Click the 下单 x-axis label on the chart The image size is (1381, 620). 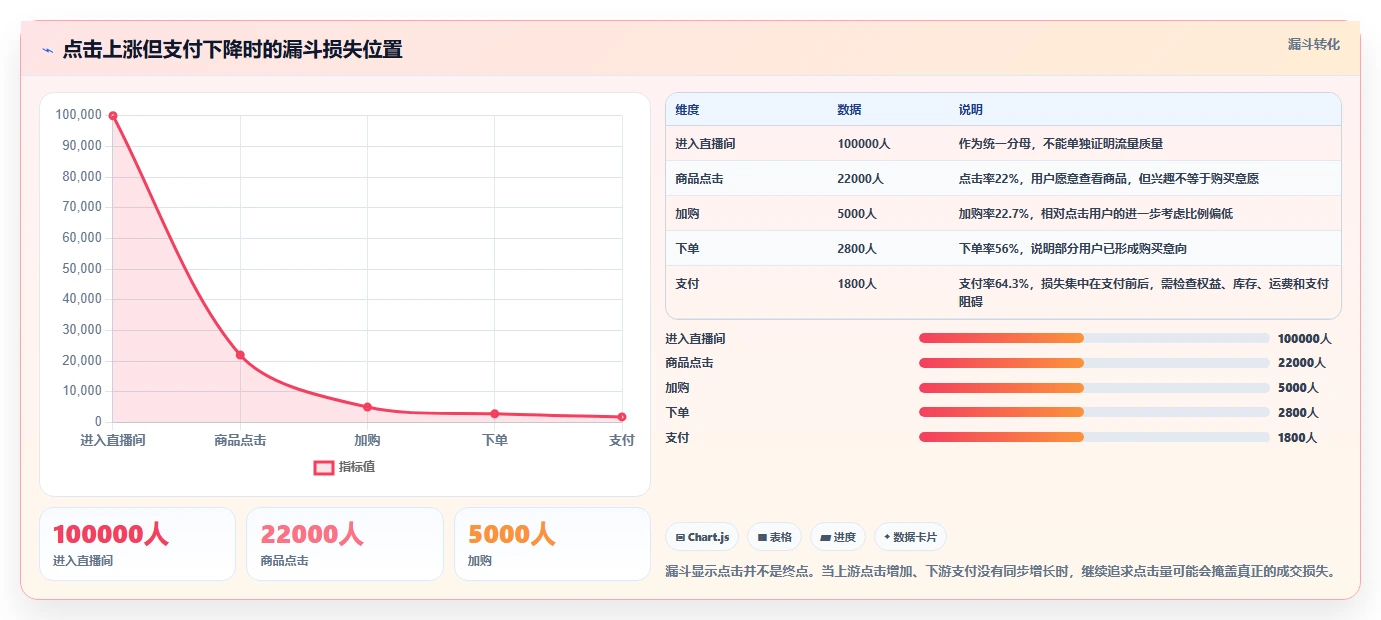(495, 440)
